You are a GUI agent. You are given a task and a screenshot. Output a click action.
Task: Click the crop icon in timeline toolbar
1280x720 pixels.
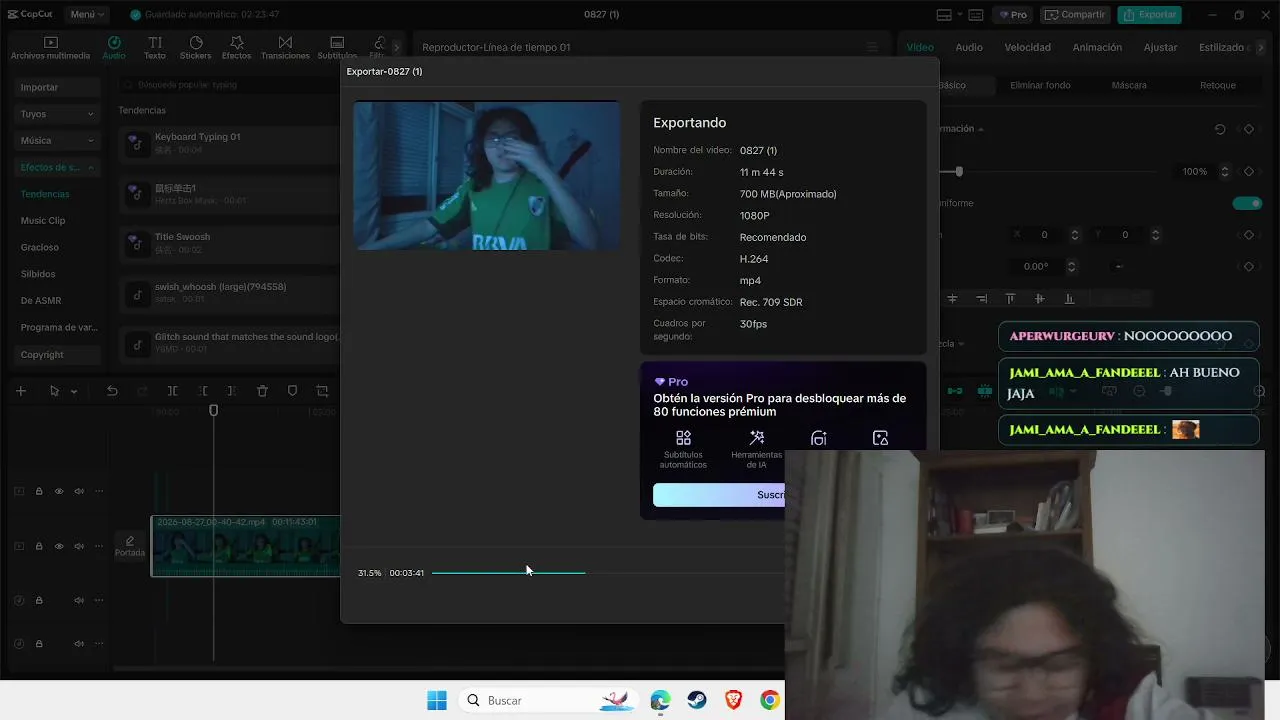click(322, 391)
